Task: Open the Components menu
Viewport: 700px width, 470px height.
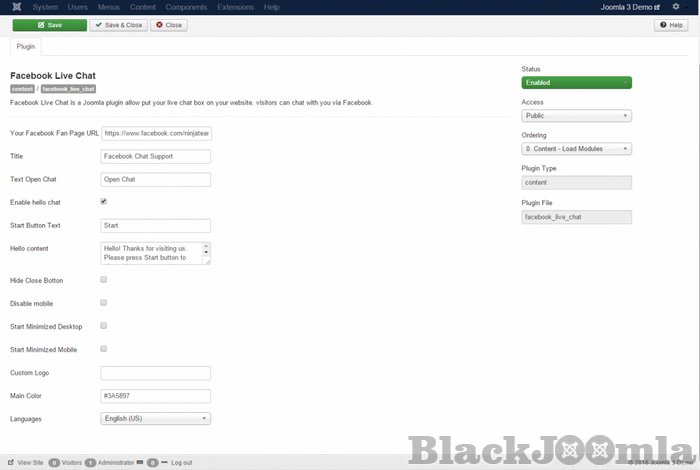Action: pos(186,7)
